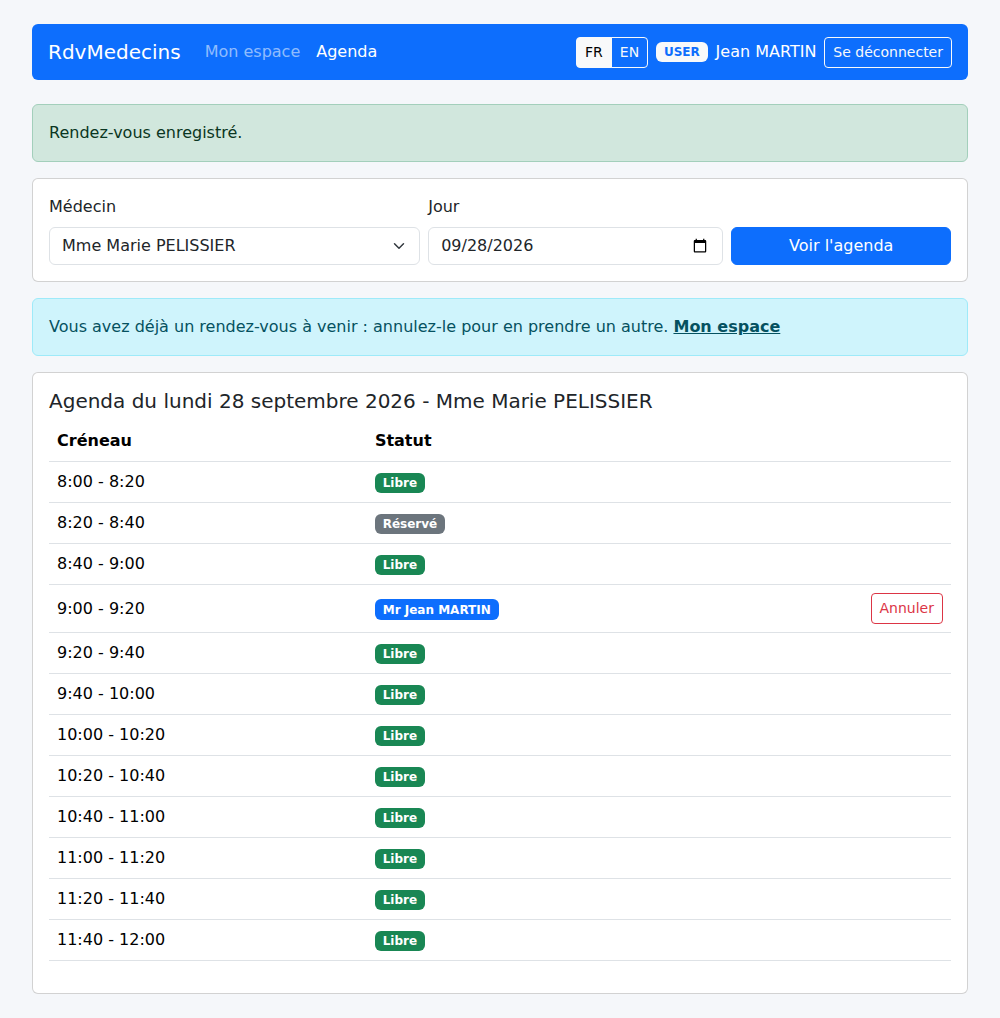The image size is (1000, 1018).
Task: Click the Créneau column header
Action: point(94,440)
